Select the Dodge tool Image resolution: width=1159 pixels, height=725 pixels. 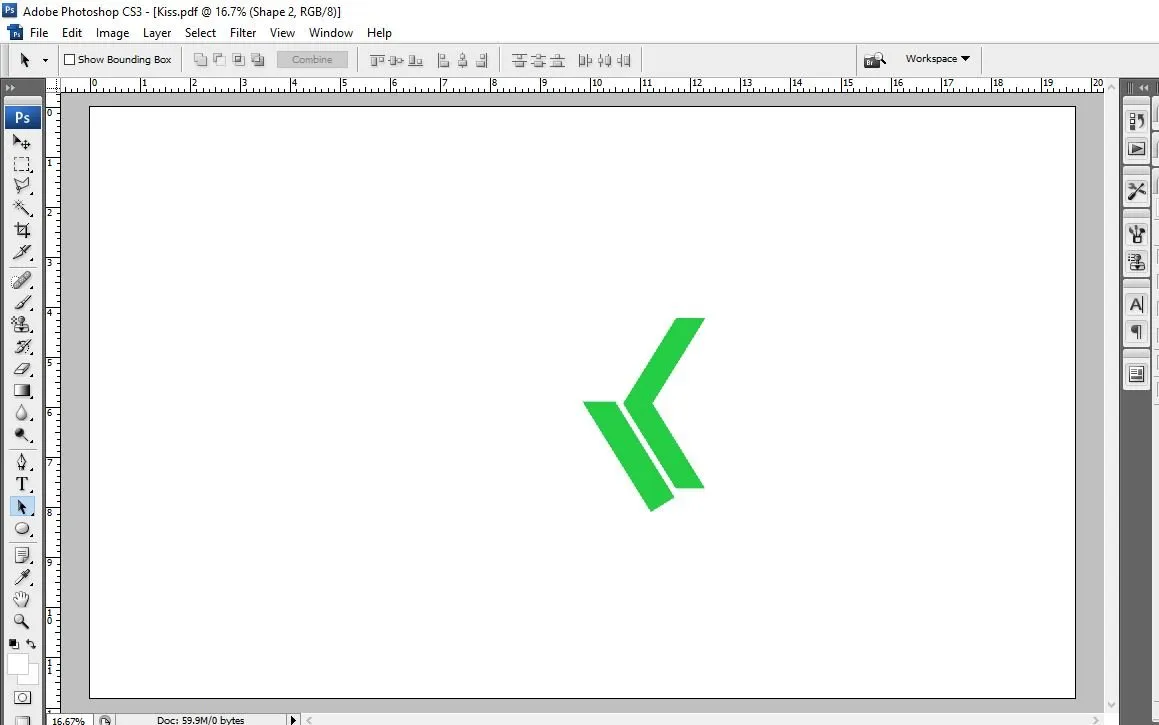[21, 435]
